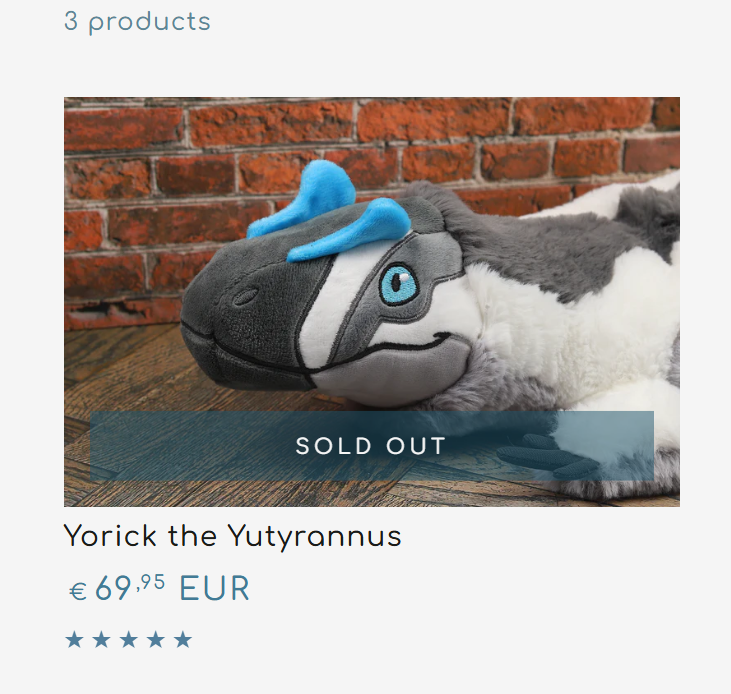Open the Yorick the Yutyrannus product title
731x694 pixels.
point(232,536)
